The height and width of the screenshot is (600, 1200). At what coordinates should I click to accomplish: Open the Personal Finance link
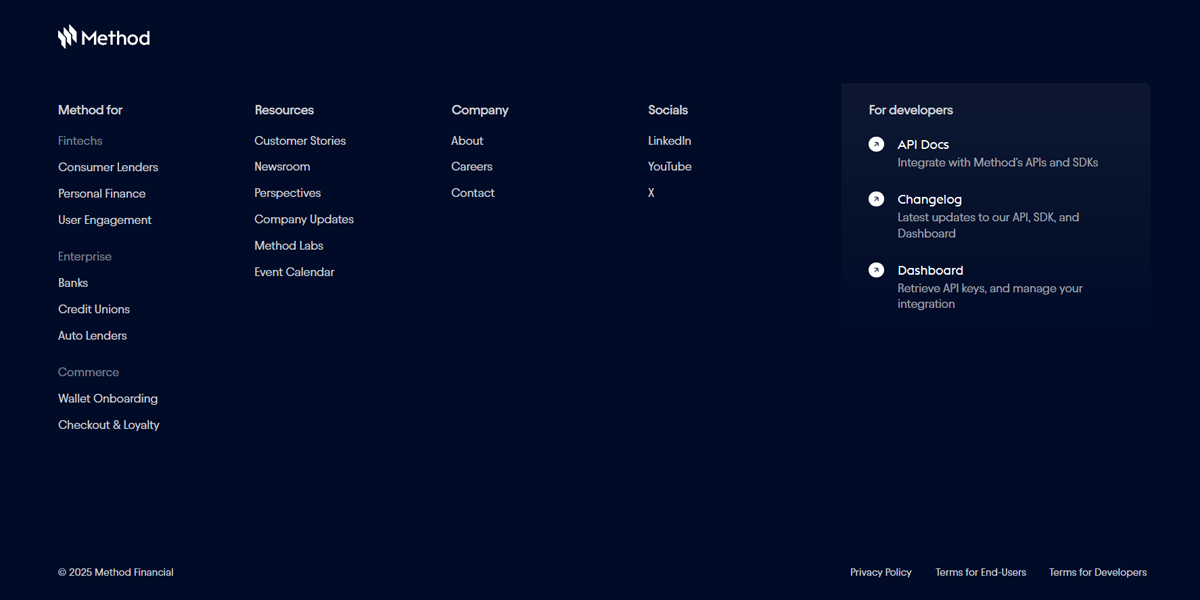pos(102,194)
